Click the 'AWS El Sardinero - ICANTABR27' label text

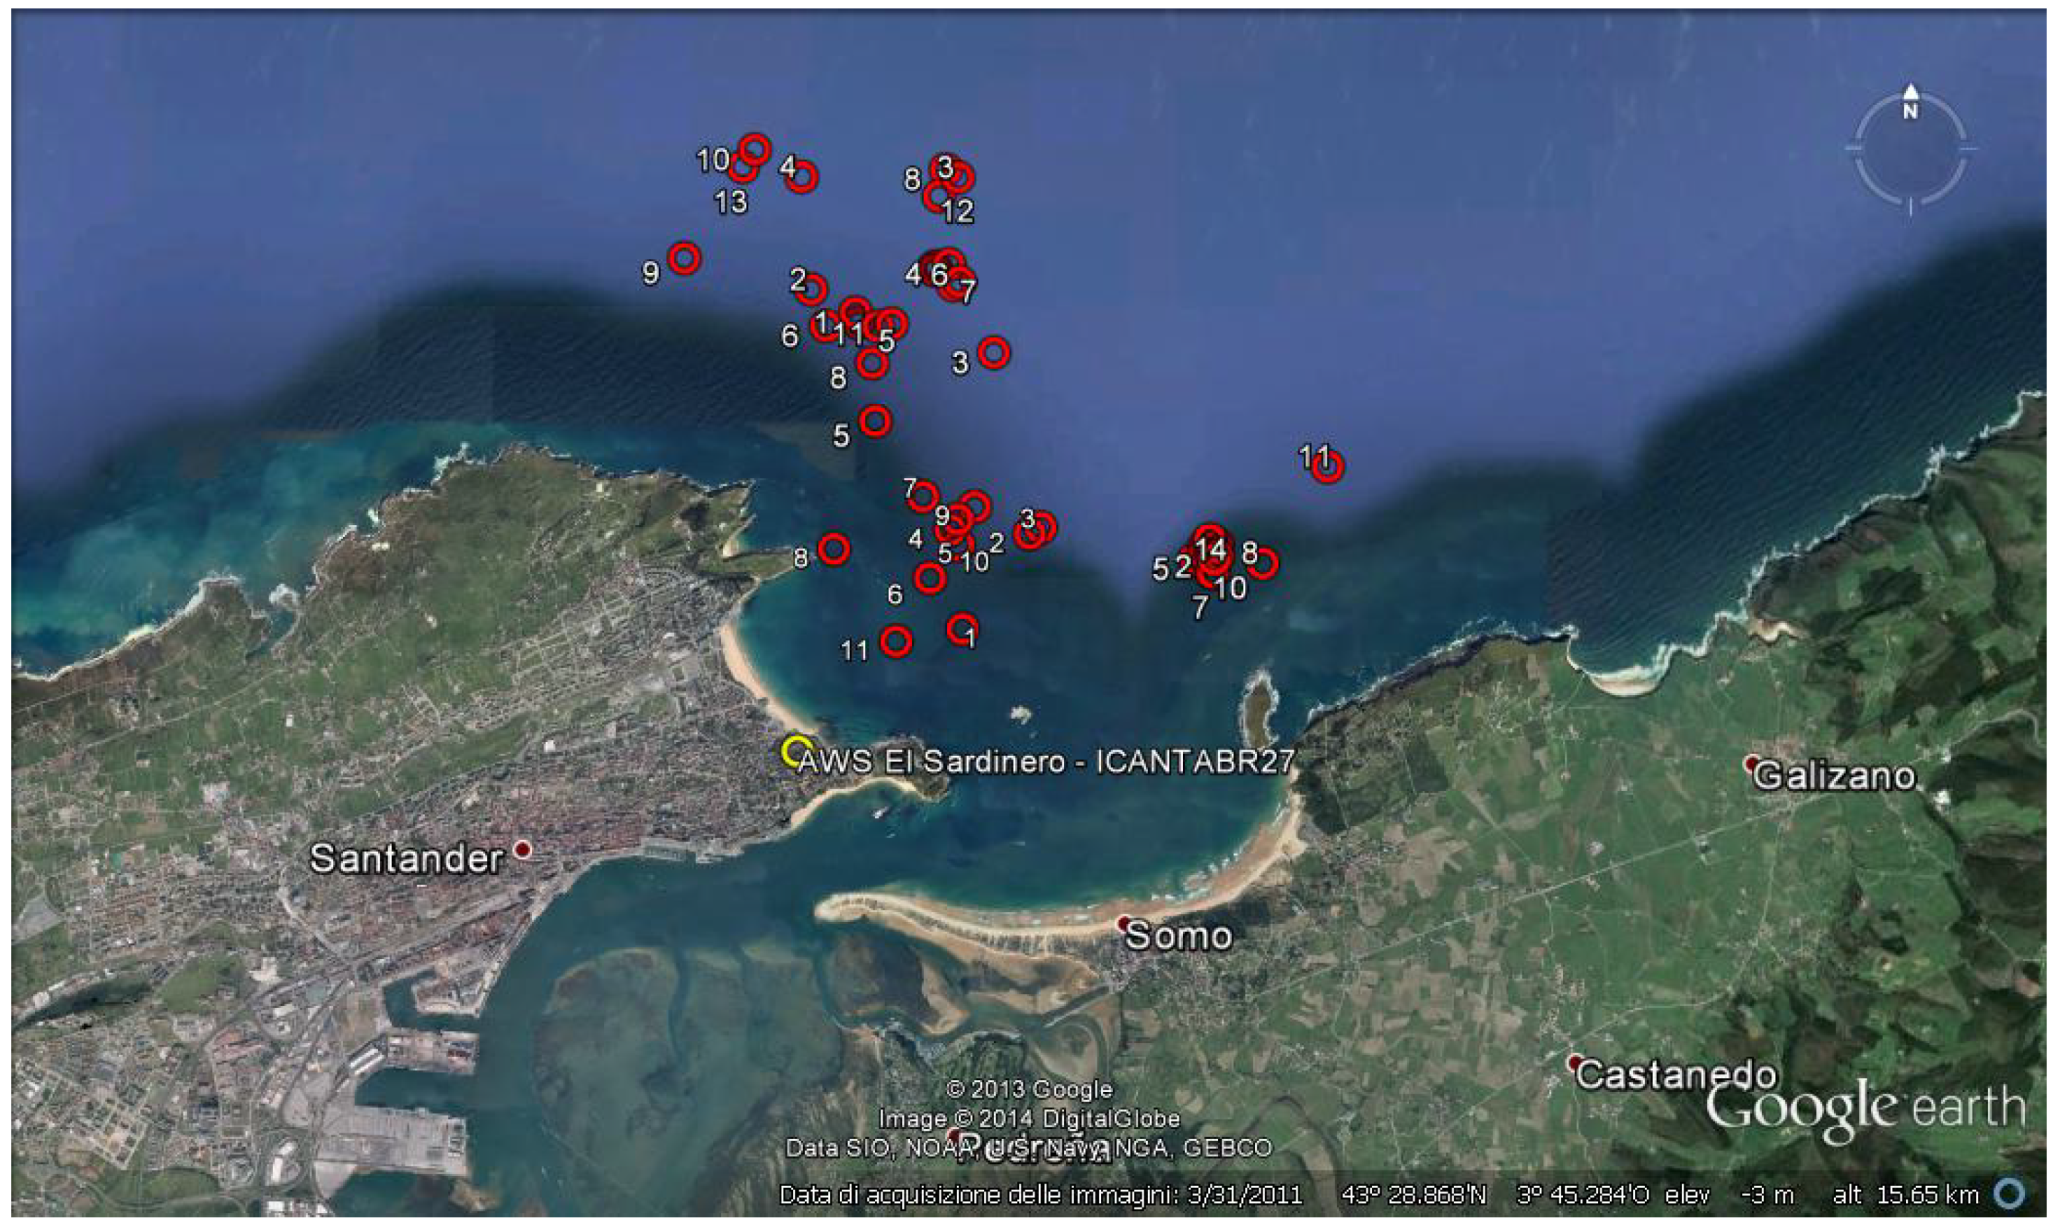1046,762
